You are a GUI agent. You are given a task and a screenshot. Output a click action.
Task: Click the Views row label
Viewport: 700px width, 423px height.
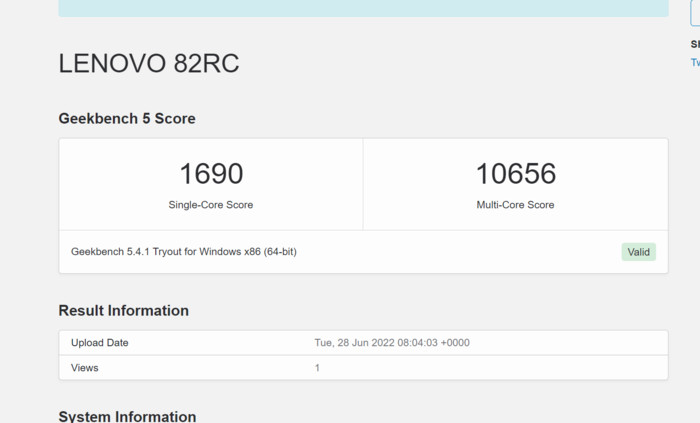pyautogui.click(x=85, y=368)
